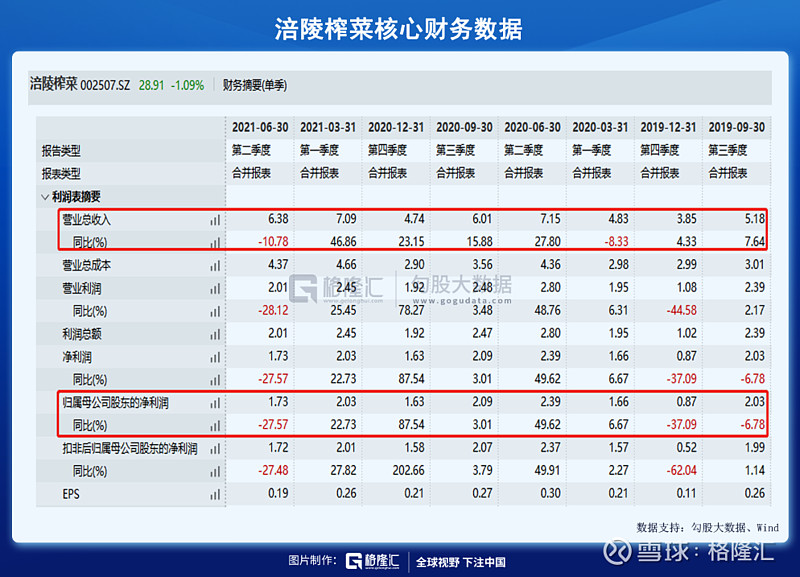Click the stock price 28.91
Image resolution: width=800 pixels, height=577 pixels.
point(152,85)
